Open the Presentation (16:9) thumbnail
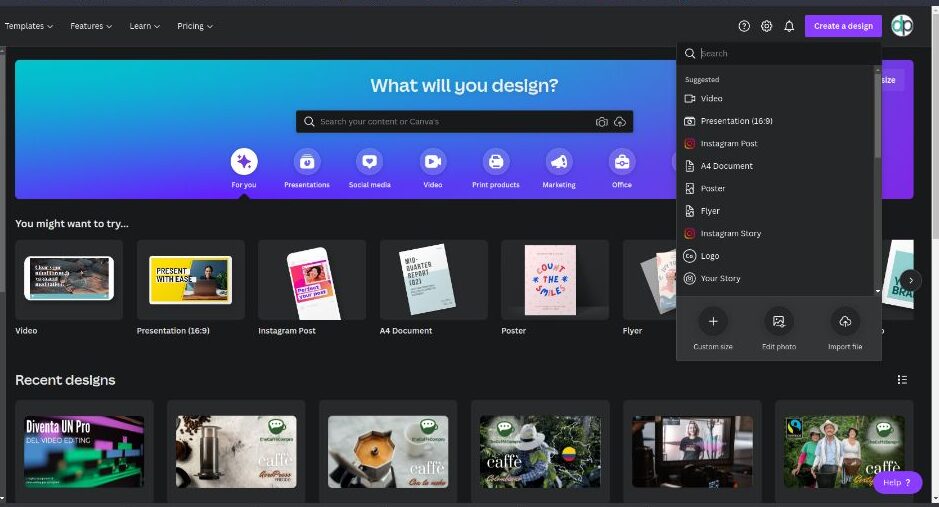 click(x=190, y=280)
